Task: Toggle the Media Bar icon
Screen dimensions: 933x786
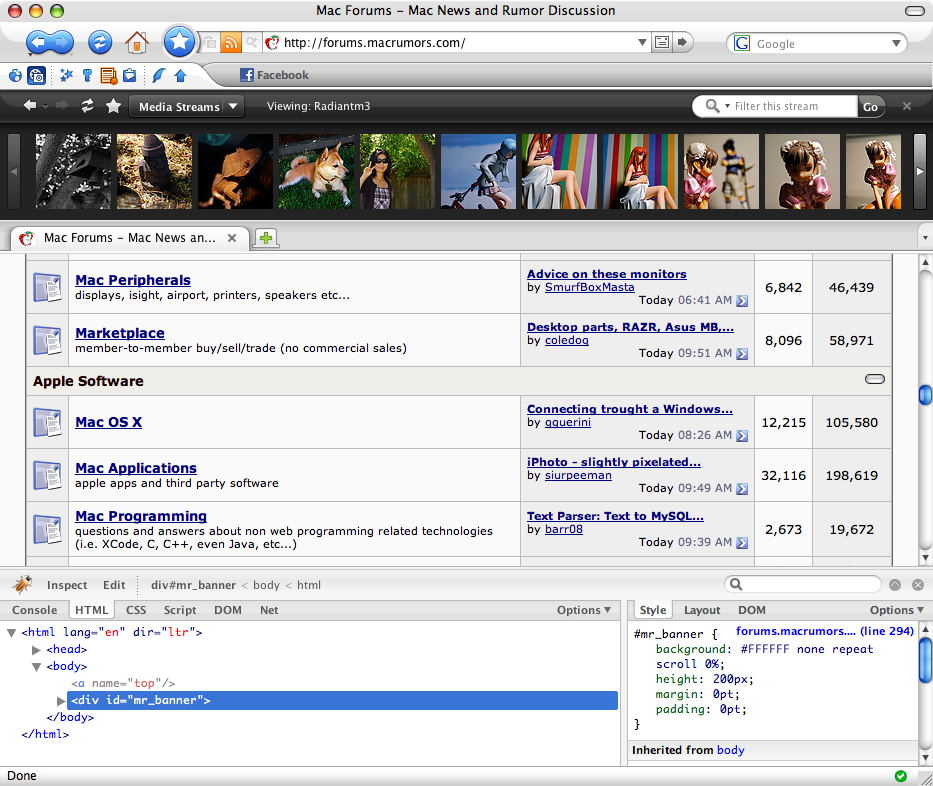Action: [x=36, y=75]
